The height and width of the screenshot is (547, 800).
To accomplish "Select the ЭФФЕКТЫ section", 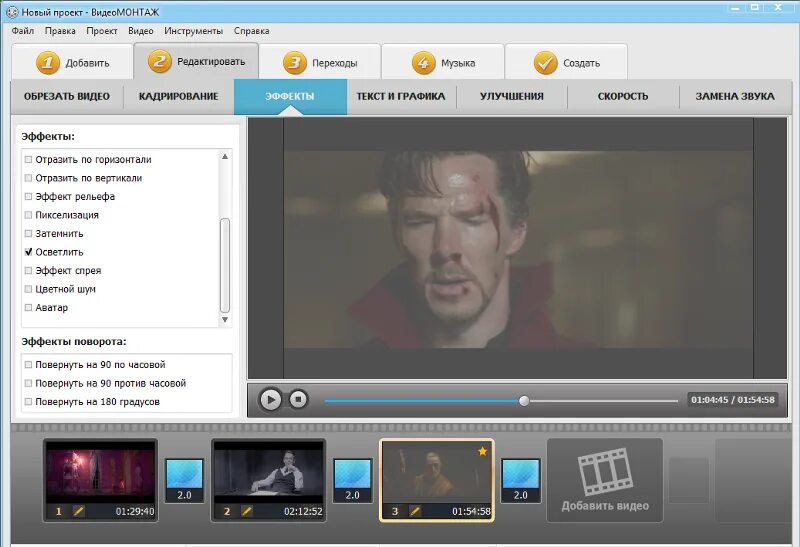I will [x=290, y=96].
